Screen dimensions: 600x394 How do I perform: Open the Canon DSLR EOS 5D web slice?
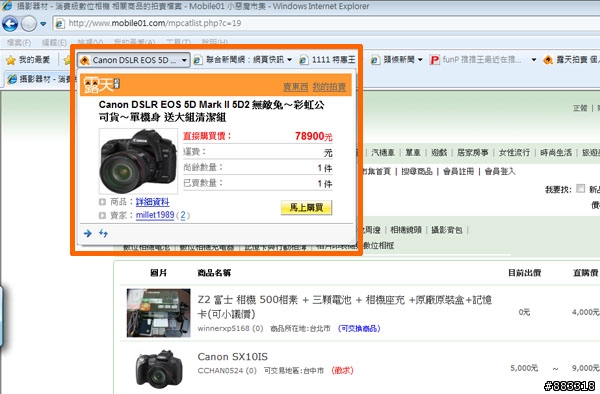[134, 60]
